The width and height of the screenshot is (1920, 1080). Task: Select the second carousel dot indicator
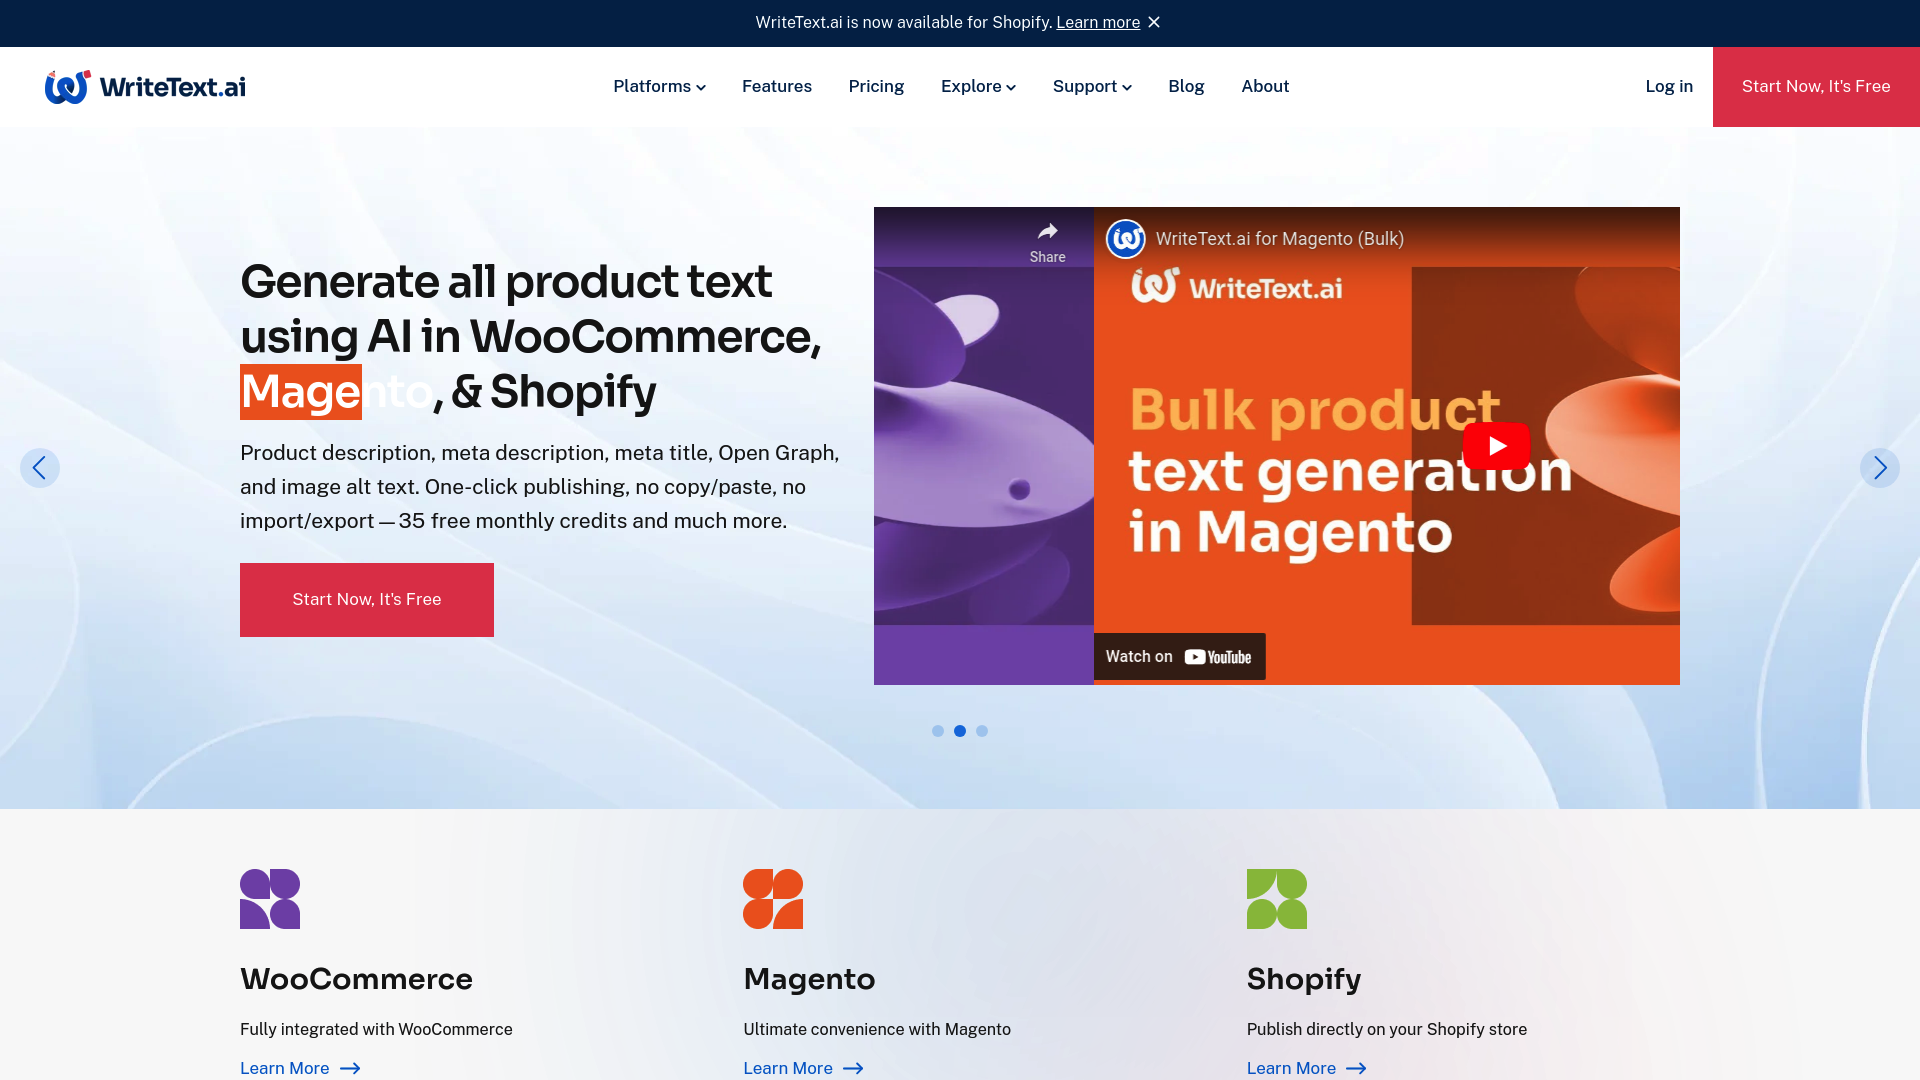tap(960, 729)
